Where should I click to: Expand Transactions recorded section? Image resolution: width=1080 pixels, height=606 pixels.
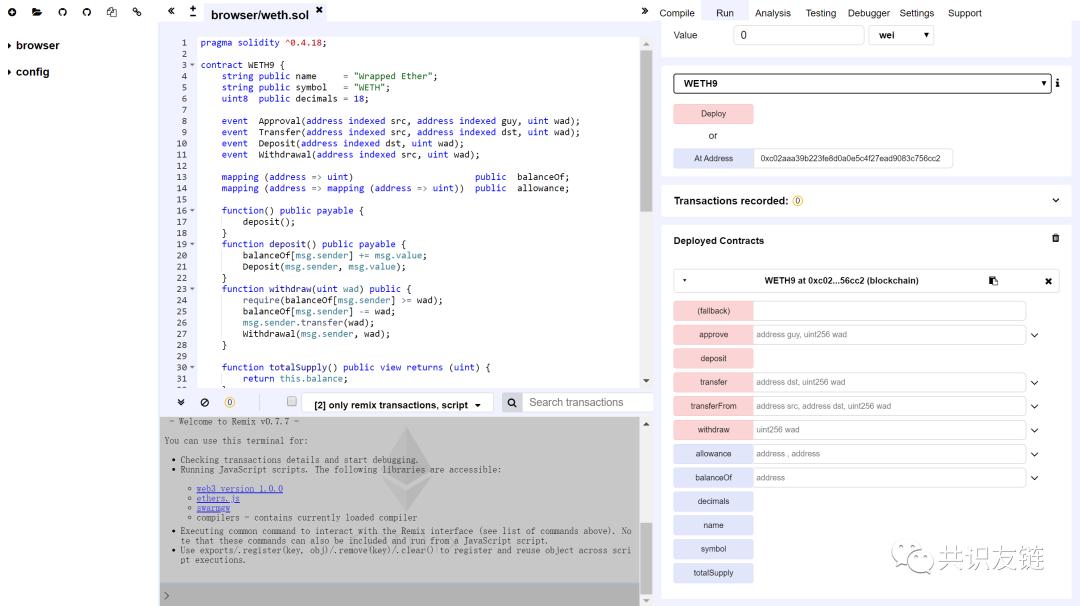tap(1055, 200)
